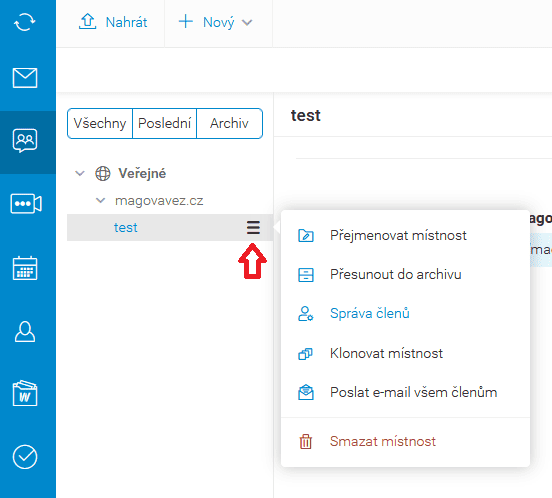Viewport: 552px width, 498px height.
Task: Switch to the Archiv tab
Action: 230,124
